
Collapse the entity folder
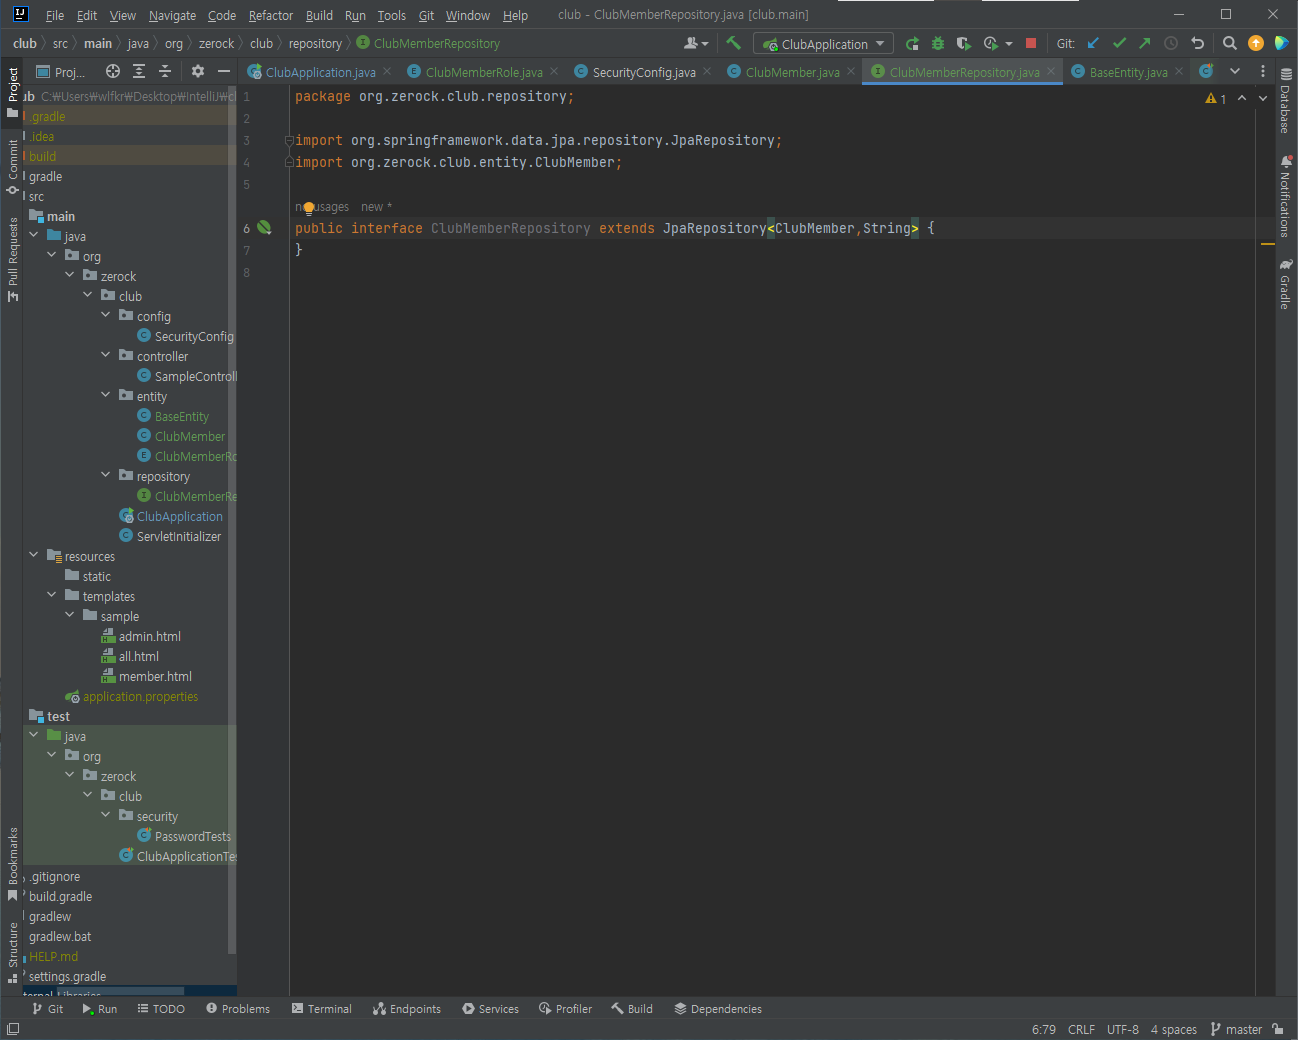pos(106,395)
